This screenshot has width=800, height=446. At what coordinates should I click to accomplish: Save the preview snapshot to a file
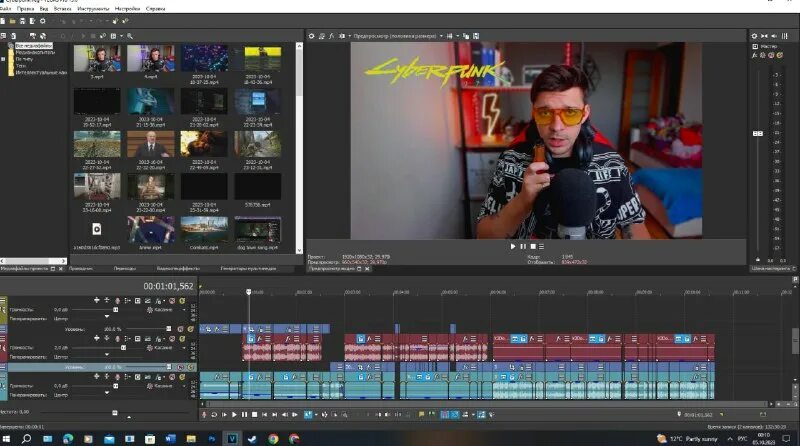476,36
